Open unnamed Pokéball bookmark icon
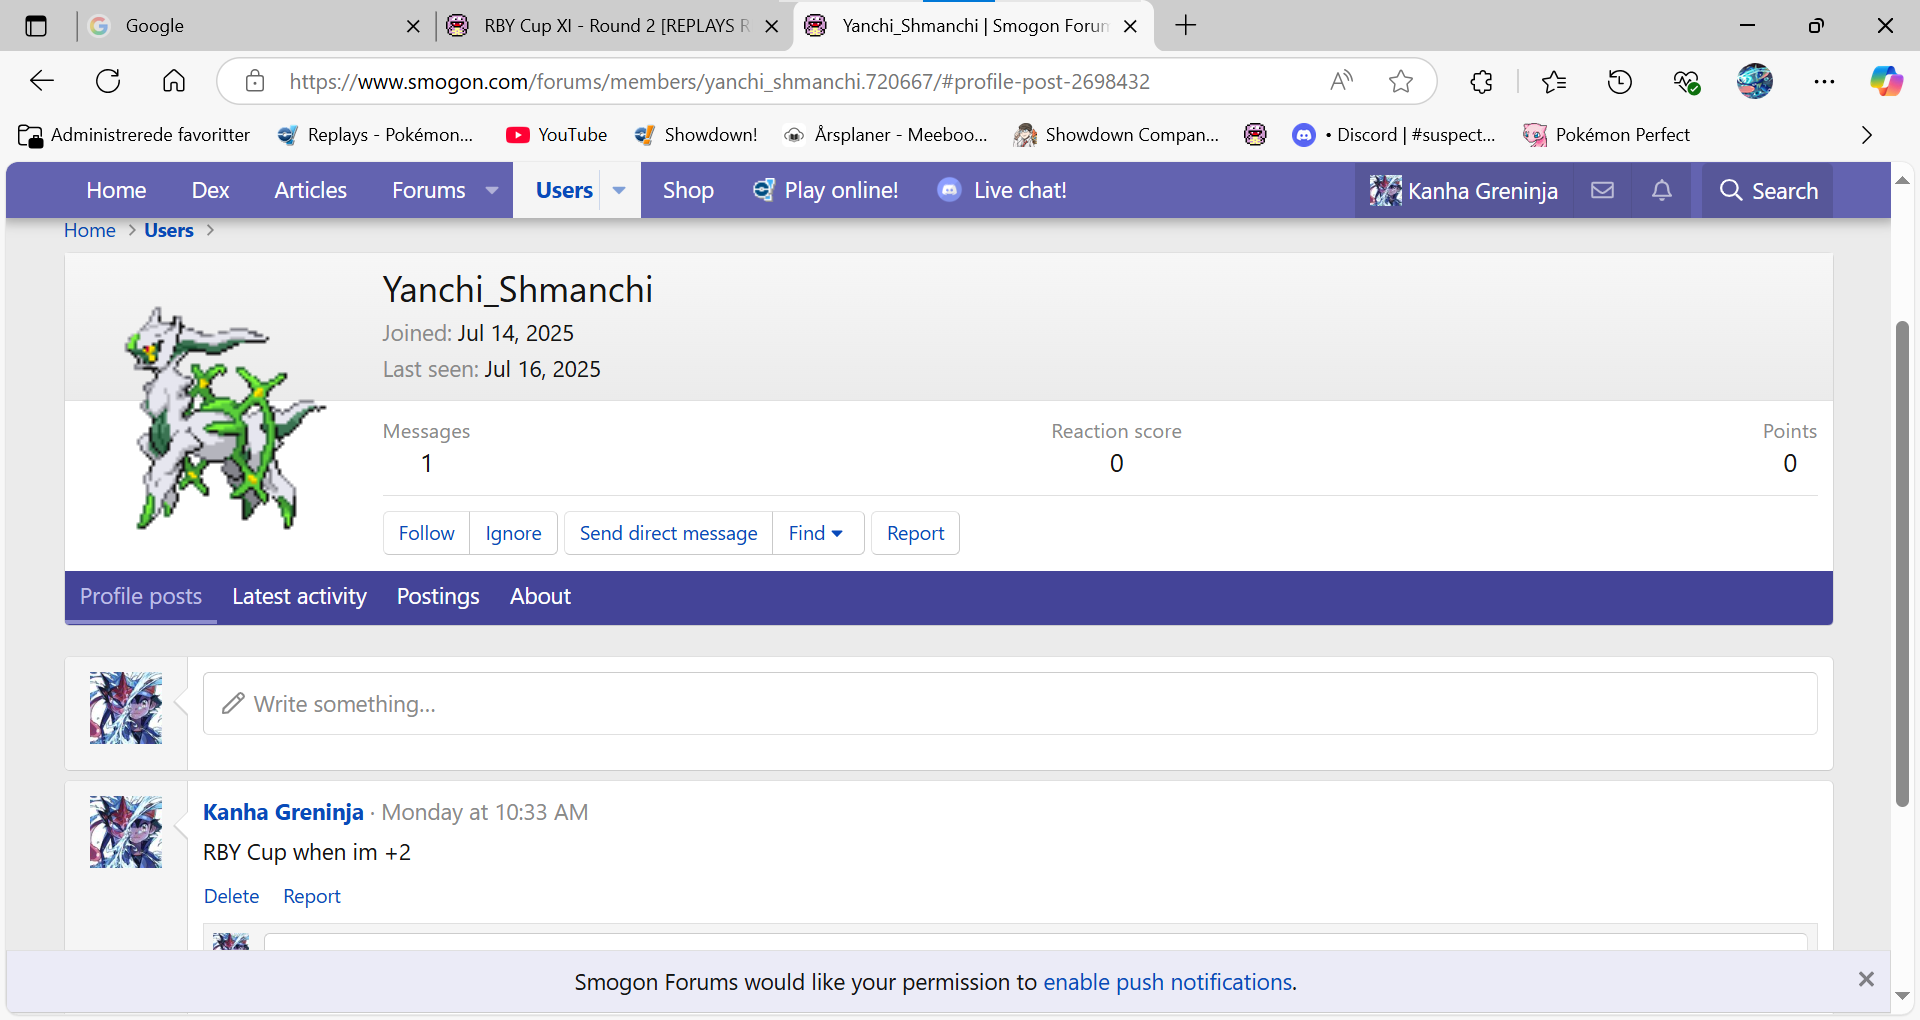Viewport: 1920px width, 1020px height. pos(1255,135)
